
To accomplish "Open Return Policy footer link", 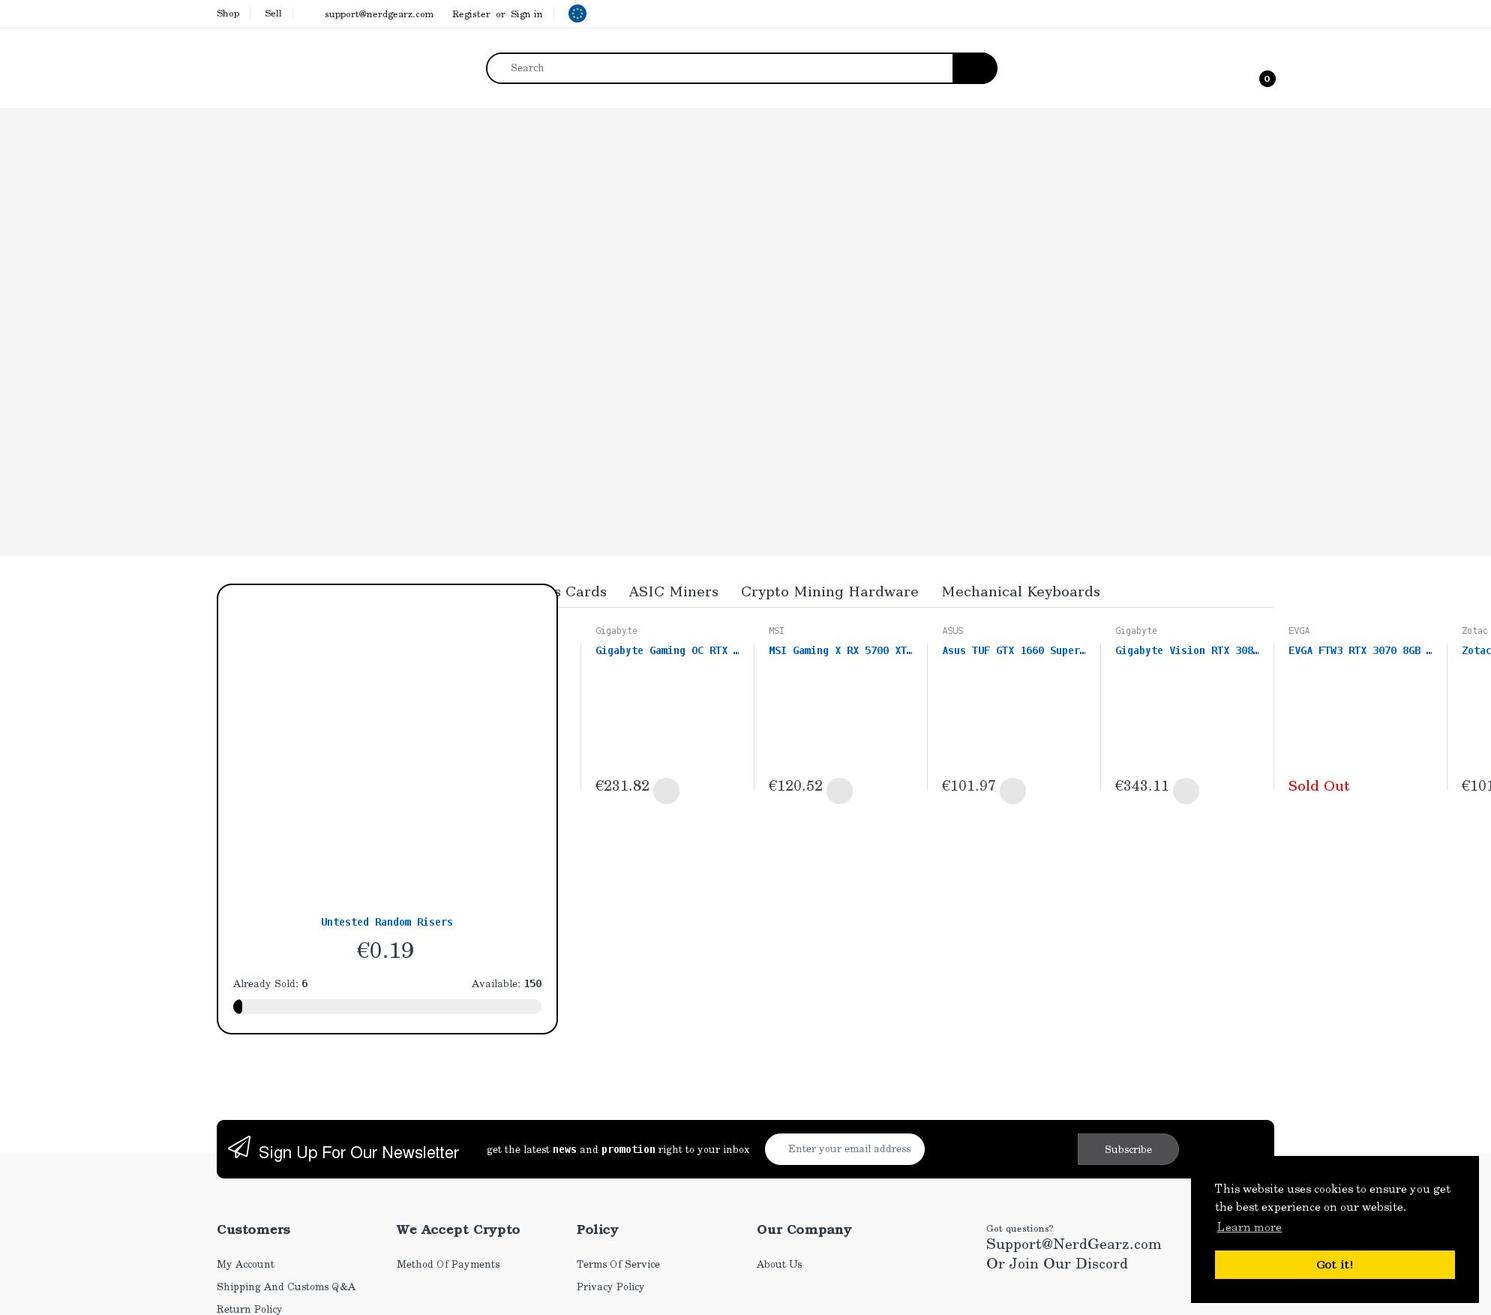I will tap(249, 1309).
